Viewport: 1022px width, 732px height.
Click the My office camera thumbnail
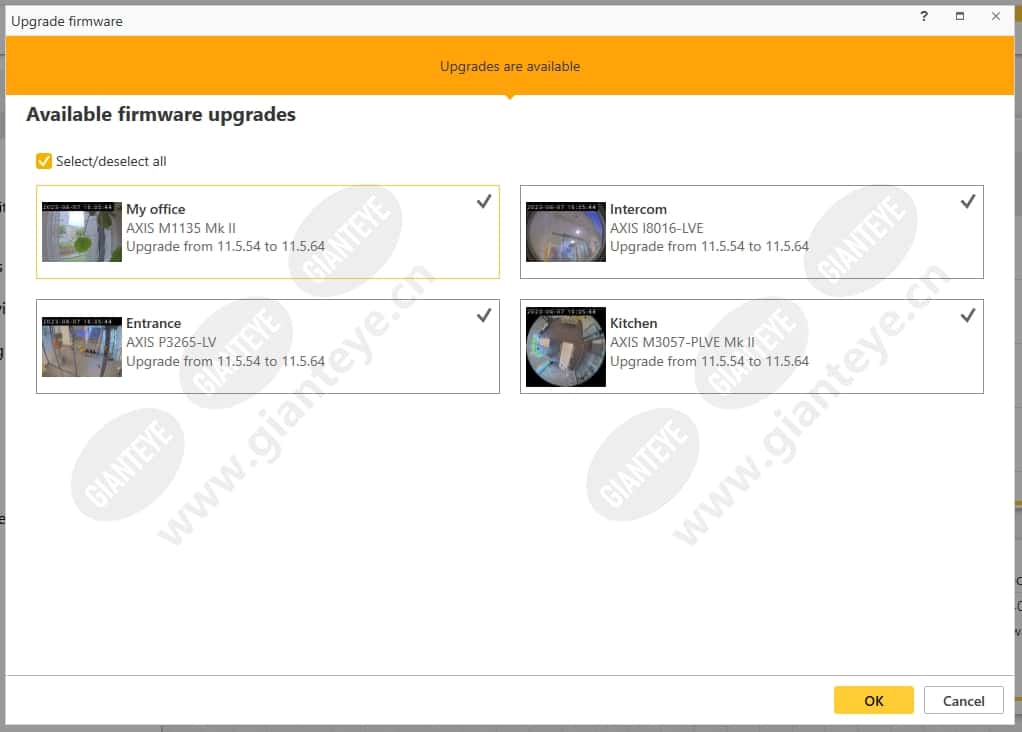(81, 232)
